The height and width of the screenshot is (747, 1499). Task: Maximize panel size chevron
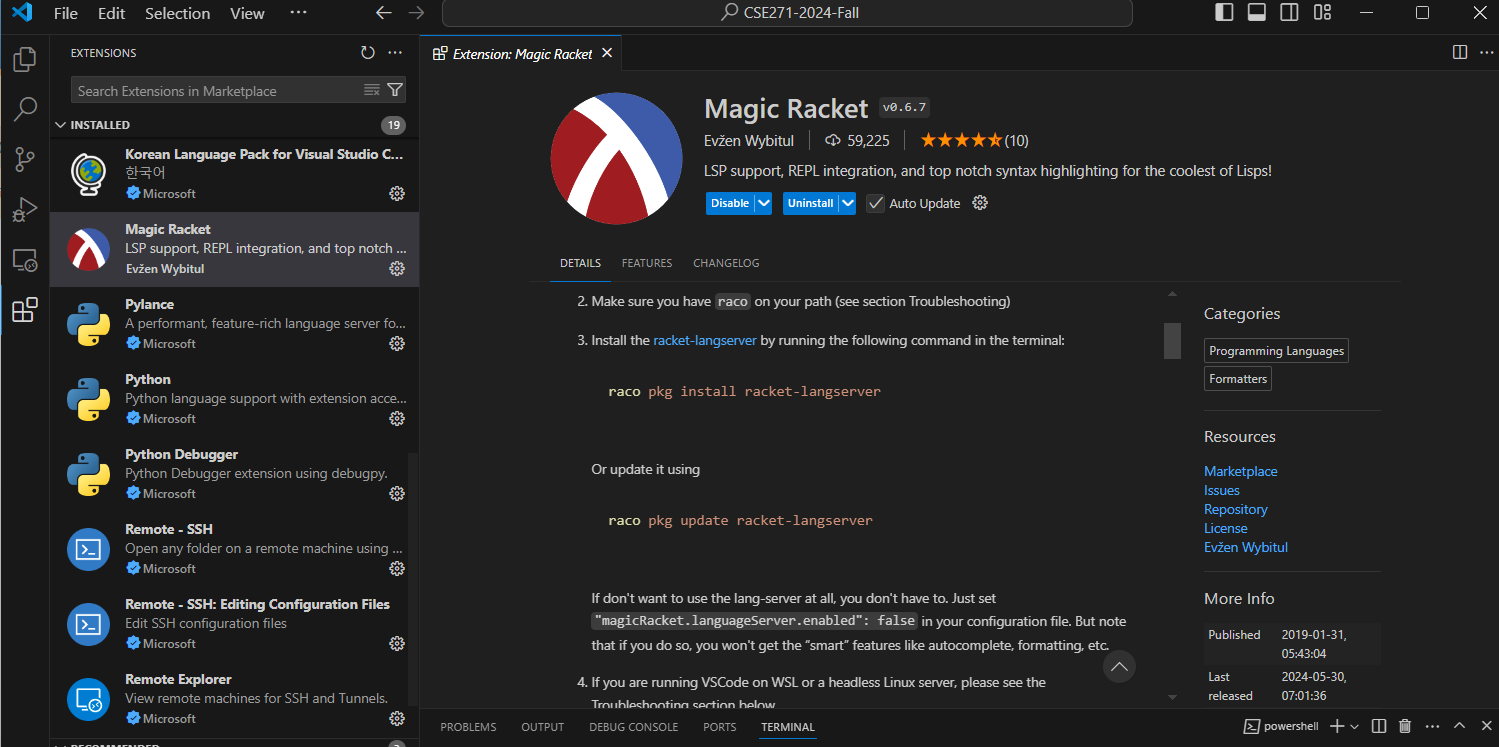pyautogui.click(x=1459, y=726)
